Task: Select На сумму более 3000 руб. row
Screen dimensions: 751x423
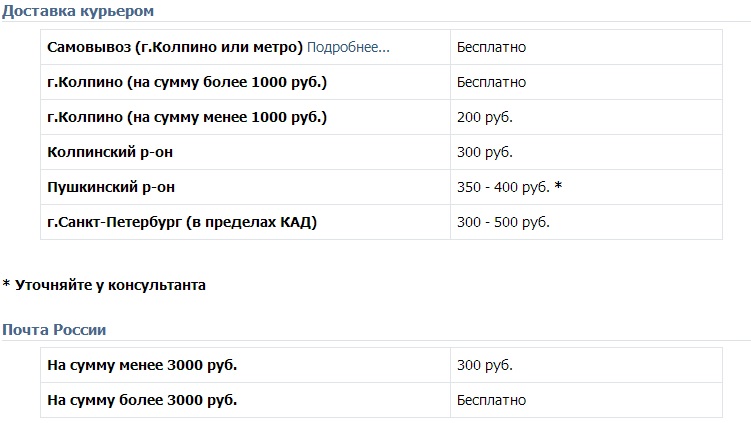Action: [x=142, y=400]
